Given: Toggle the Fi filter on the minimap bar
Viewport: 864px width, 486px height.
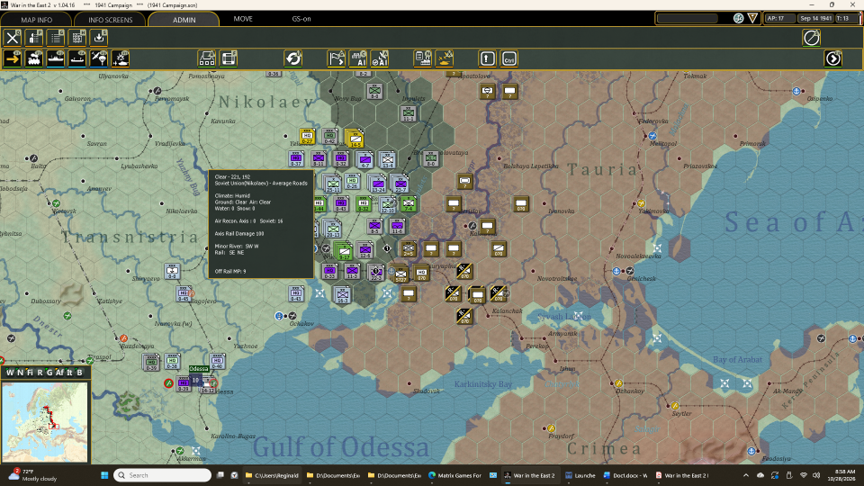Looking at the screenshot, I should tap(30, 372).
